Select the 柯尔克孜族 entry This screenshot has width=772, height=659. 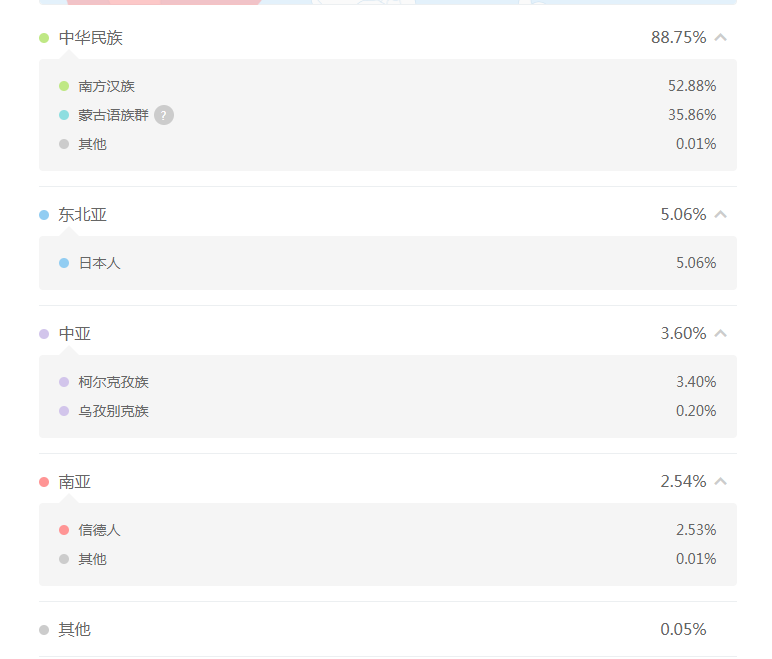113,382
